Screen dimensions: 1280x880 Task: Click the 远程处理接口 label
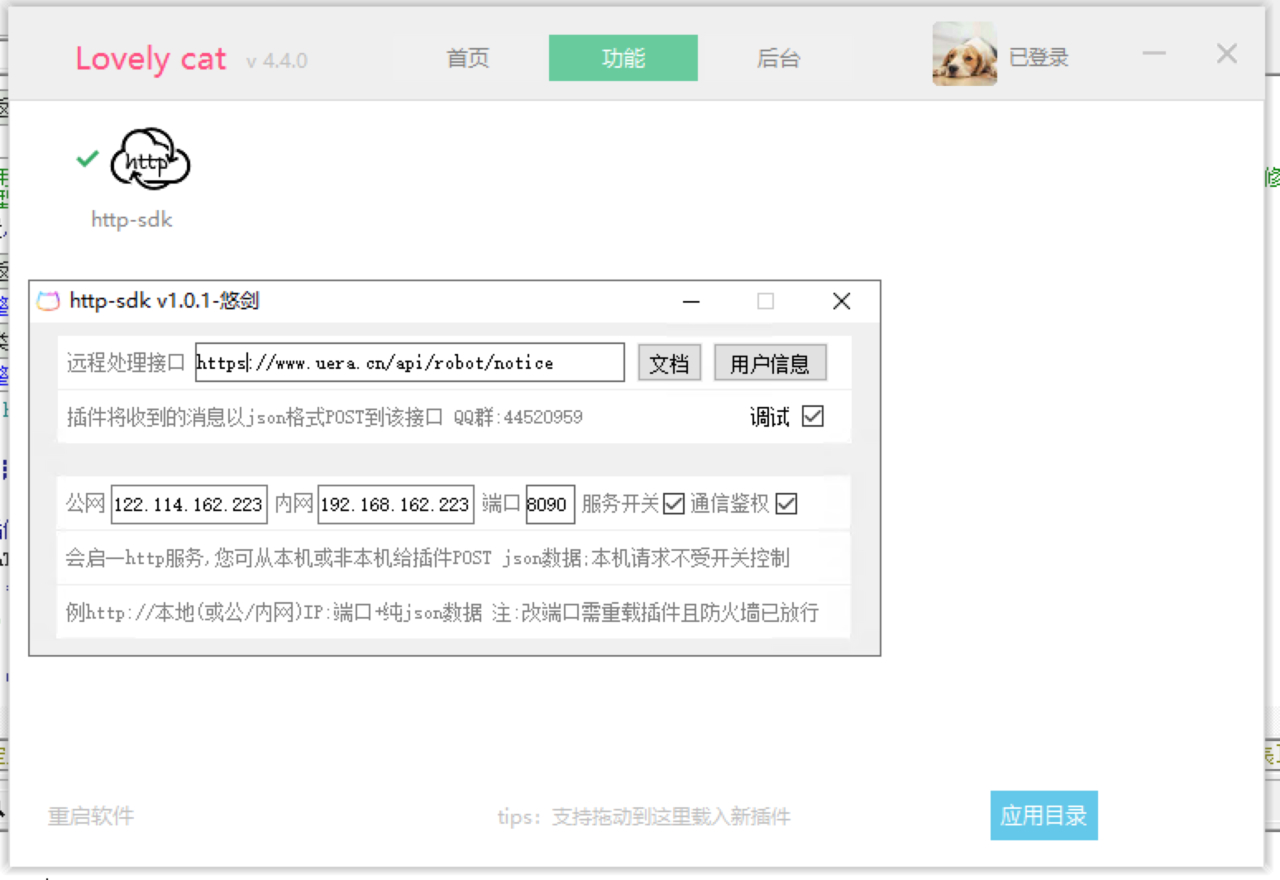click(126, 363)
